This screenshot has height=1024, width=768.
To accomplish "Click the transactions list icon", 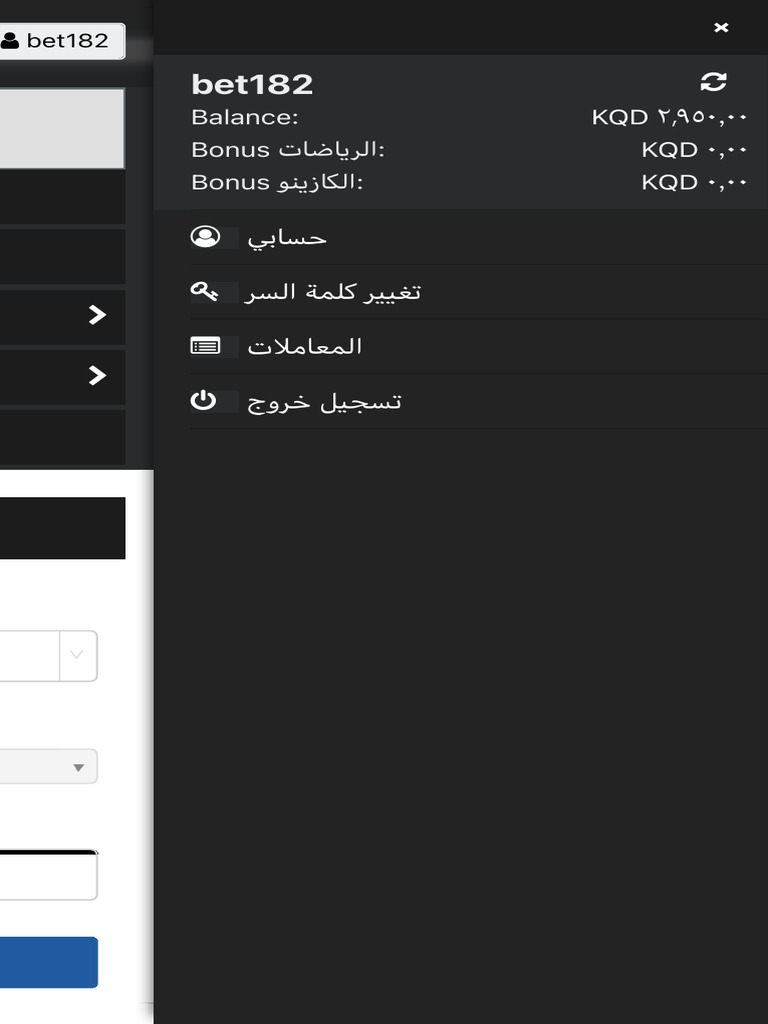I will coord(205,346).
